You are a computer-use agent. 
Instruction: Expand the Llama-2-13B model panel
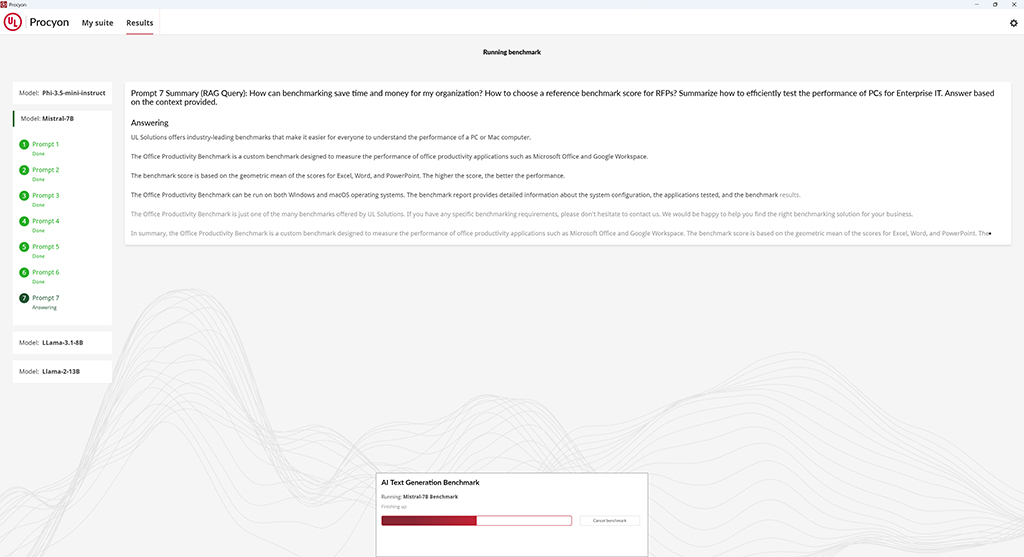62,371
